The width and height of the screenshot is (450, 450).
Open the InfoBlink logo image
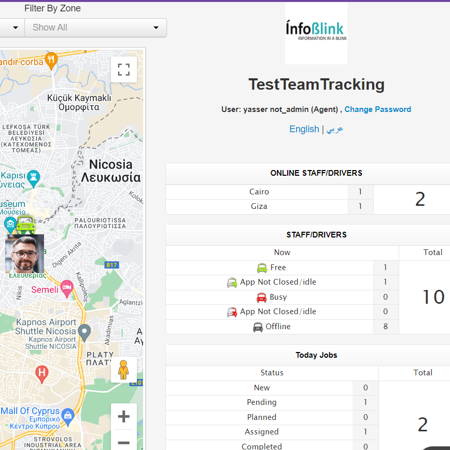[x=316, y=33]
